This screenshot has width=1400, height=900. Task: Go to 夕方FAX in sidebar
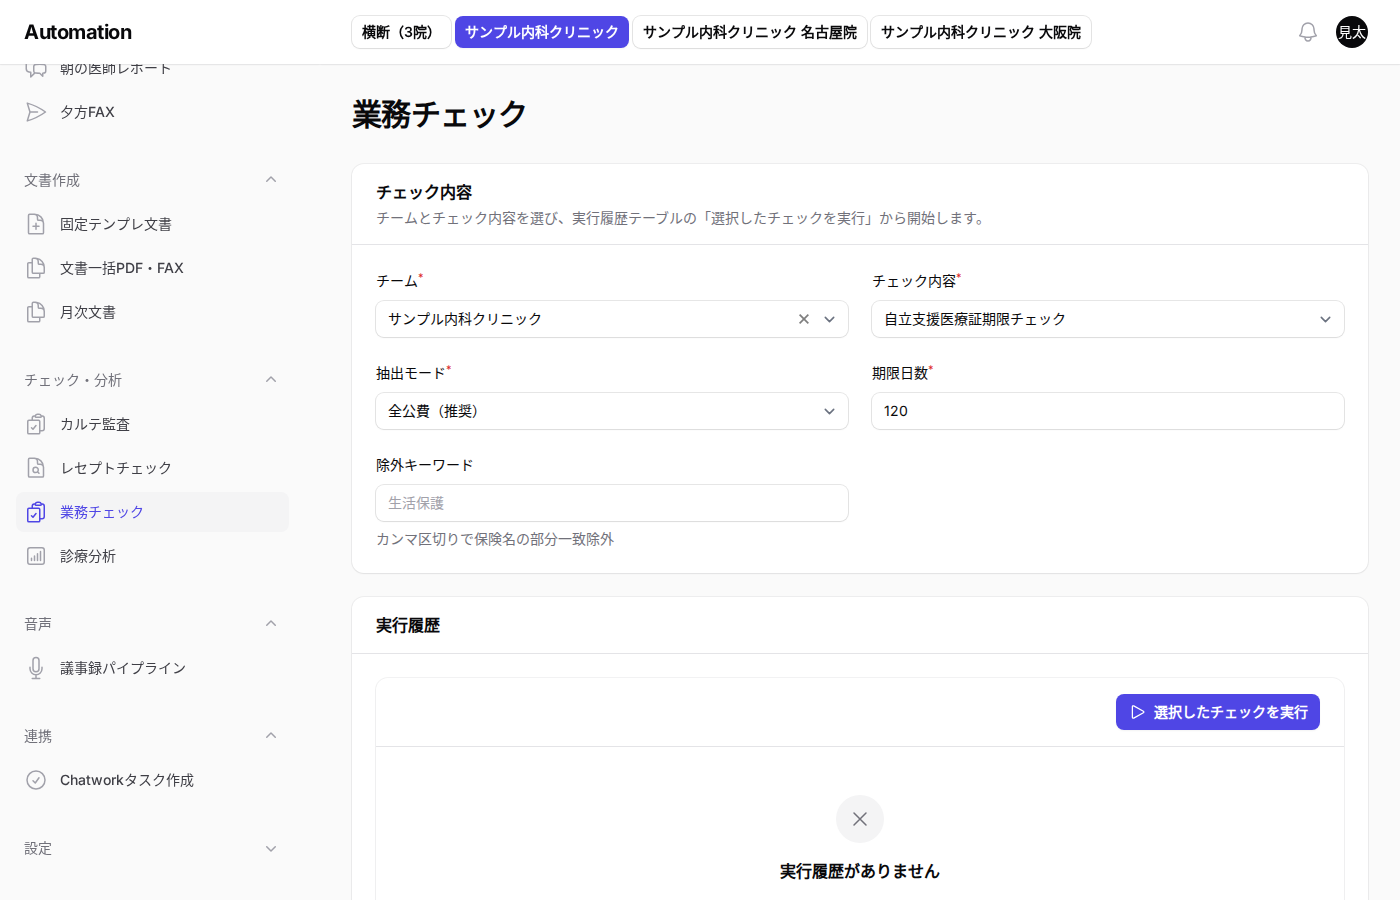(152, 112)
